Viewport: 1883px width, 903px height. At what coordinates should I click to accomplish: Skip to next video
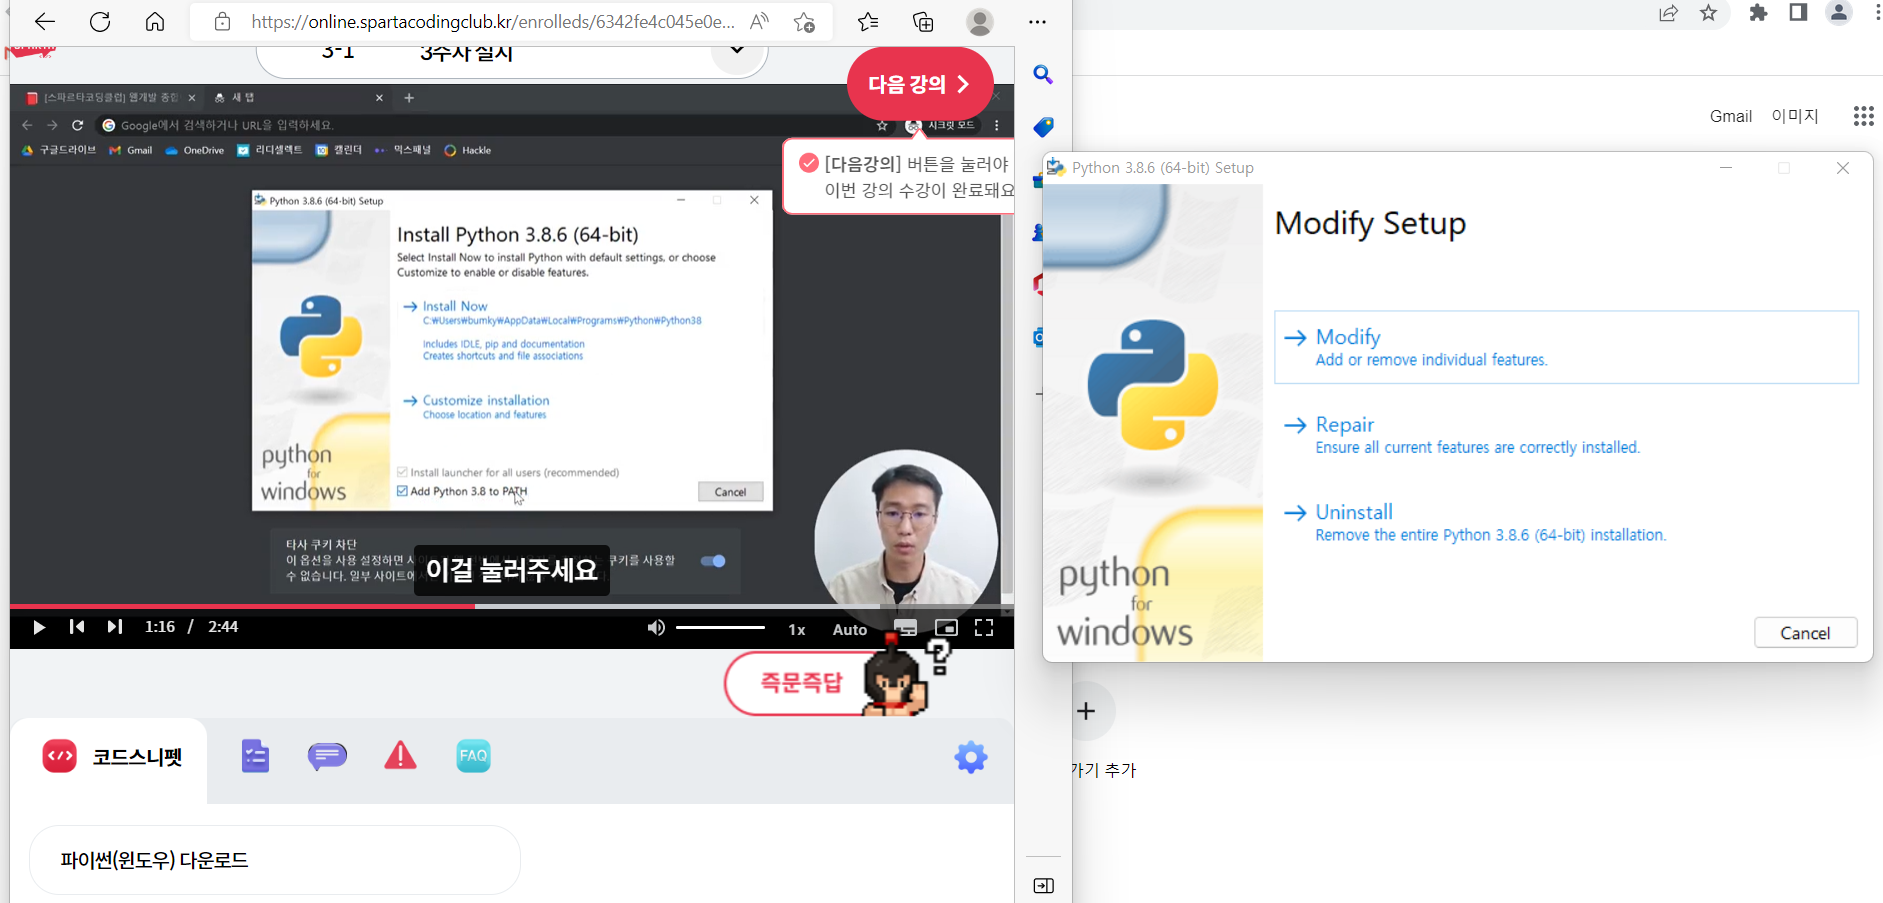pos(115,627)
